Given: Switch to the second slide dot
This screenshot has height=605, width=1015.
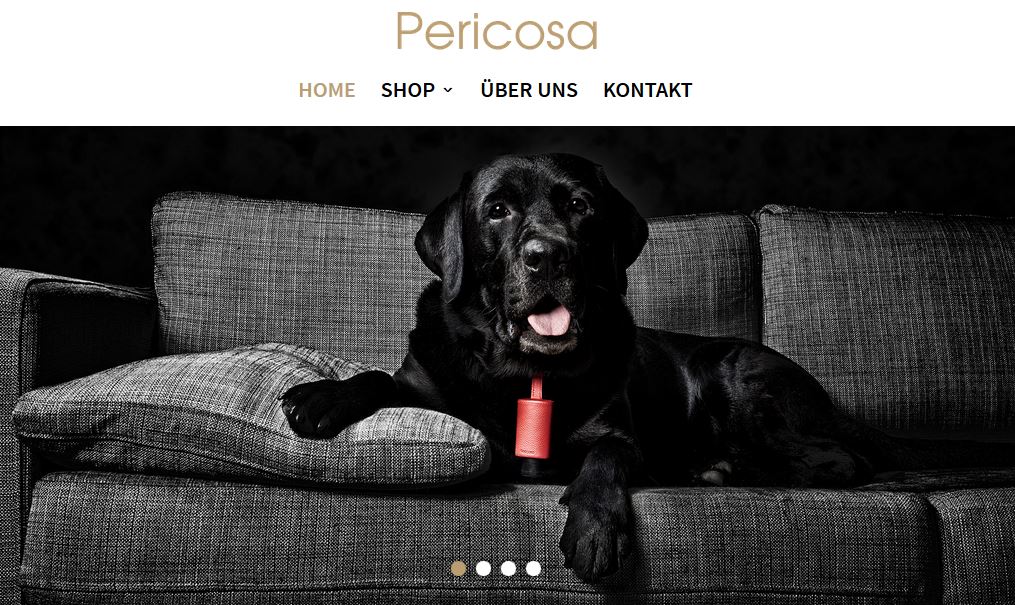Looking at the screenshot, I should pyautogui.click(x=484, y=568).
